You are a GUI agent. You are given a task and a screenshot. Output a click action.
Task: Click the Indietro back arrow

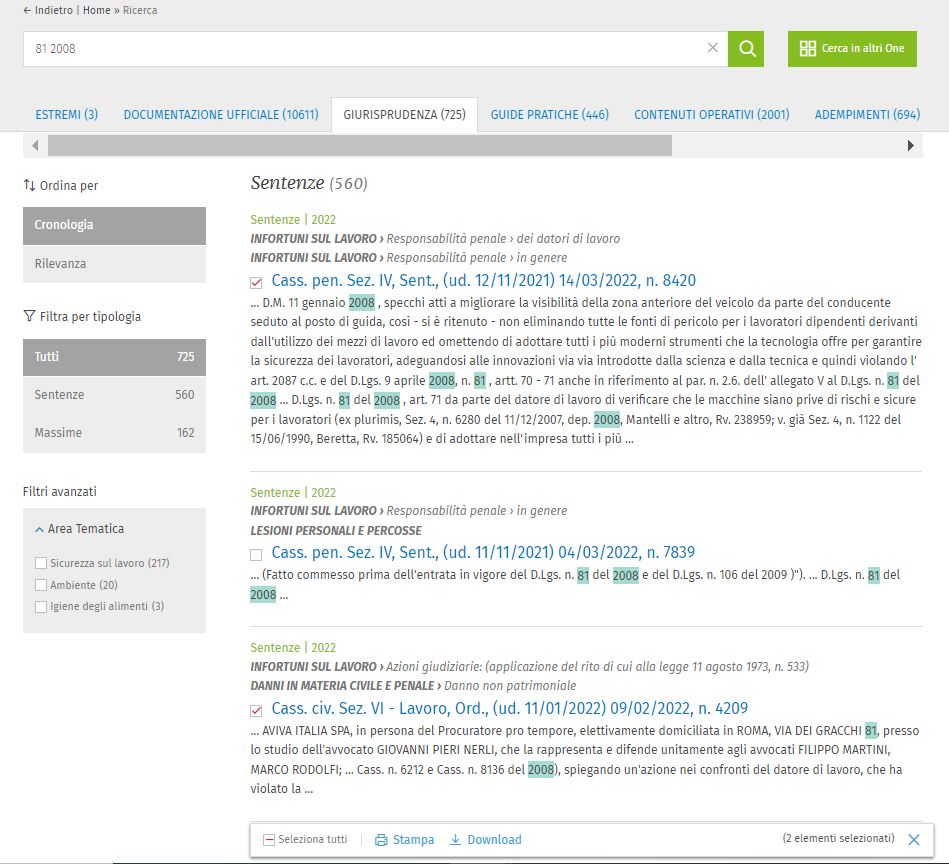tap(28, 10)
